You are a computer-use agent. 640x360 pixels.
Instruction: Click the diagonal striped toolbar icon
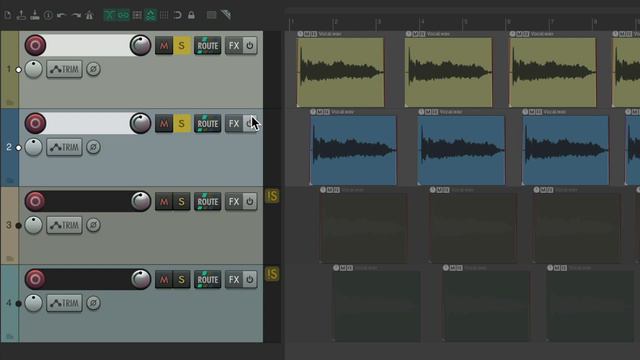[226, 16]
